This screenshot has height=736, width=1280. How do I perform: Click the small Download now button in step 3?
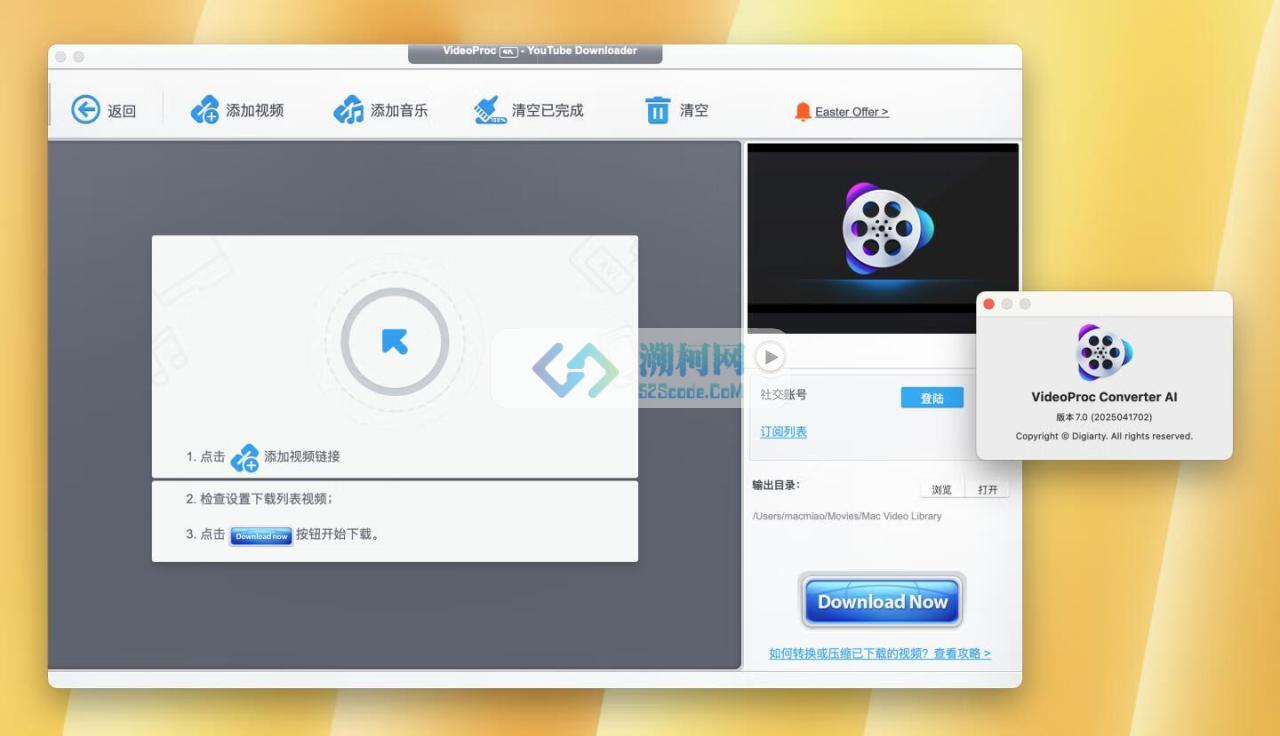[x=261, y=536]
